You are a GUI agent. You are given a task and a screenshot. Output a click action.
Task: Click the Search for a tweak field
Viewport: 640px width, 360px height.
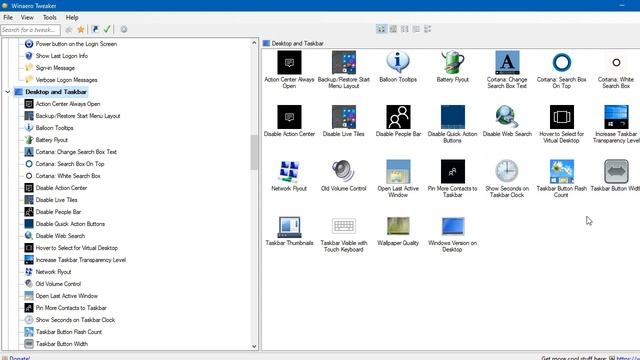30,30
